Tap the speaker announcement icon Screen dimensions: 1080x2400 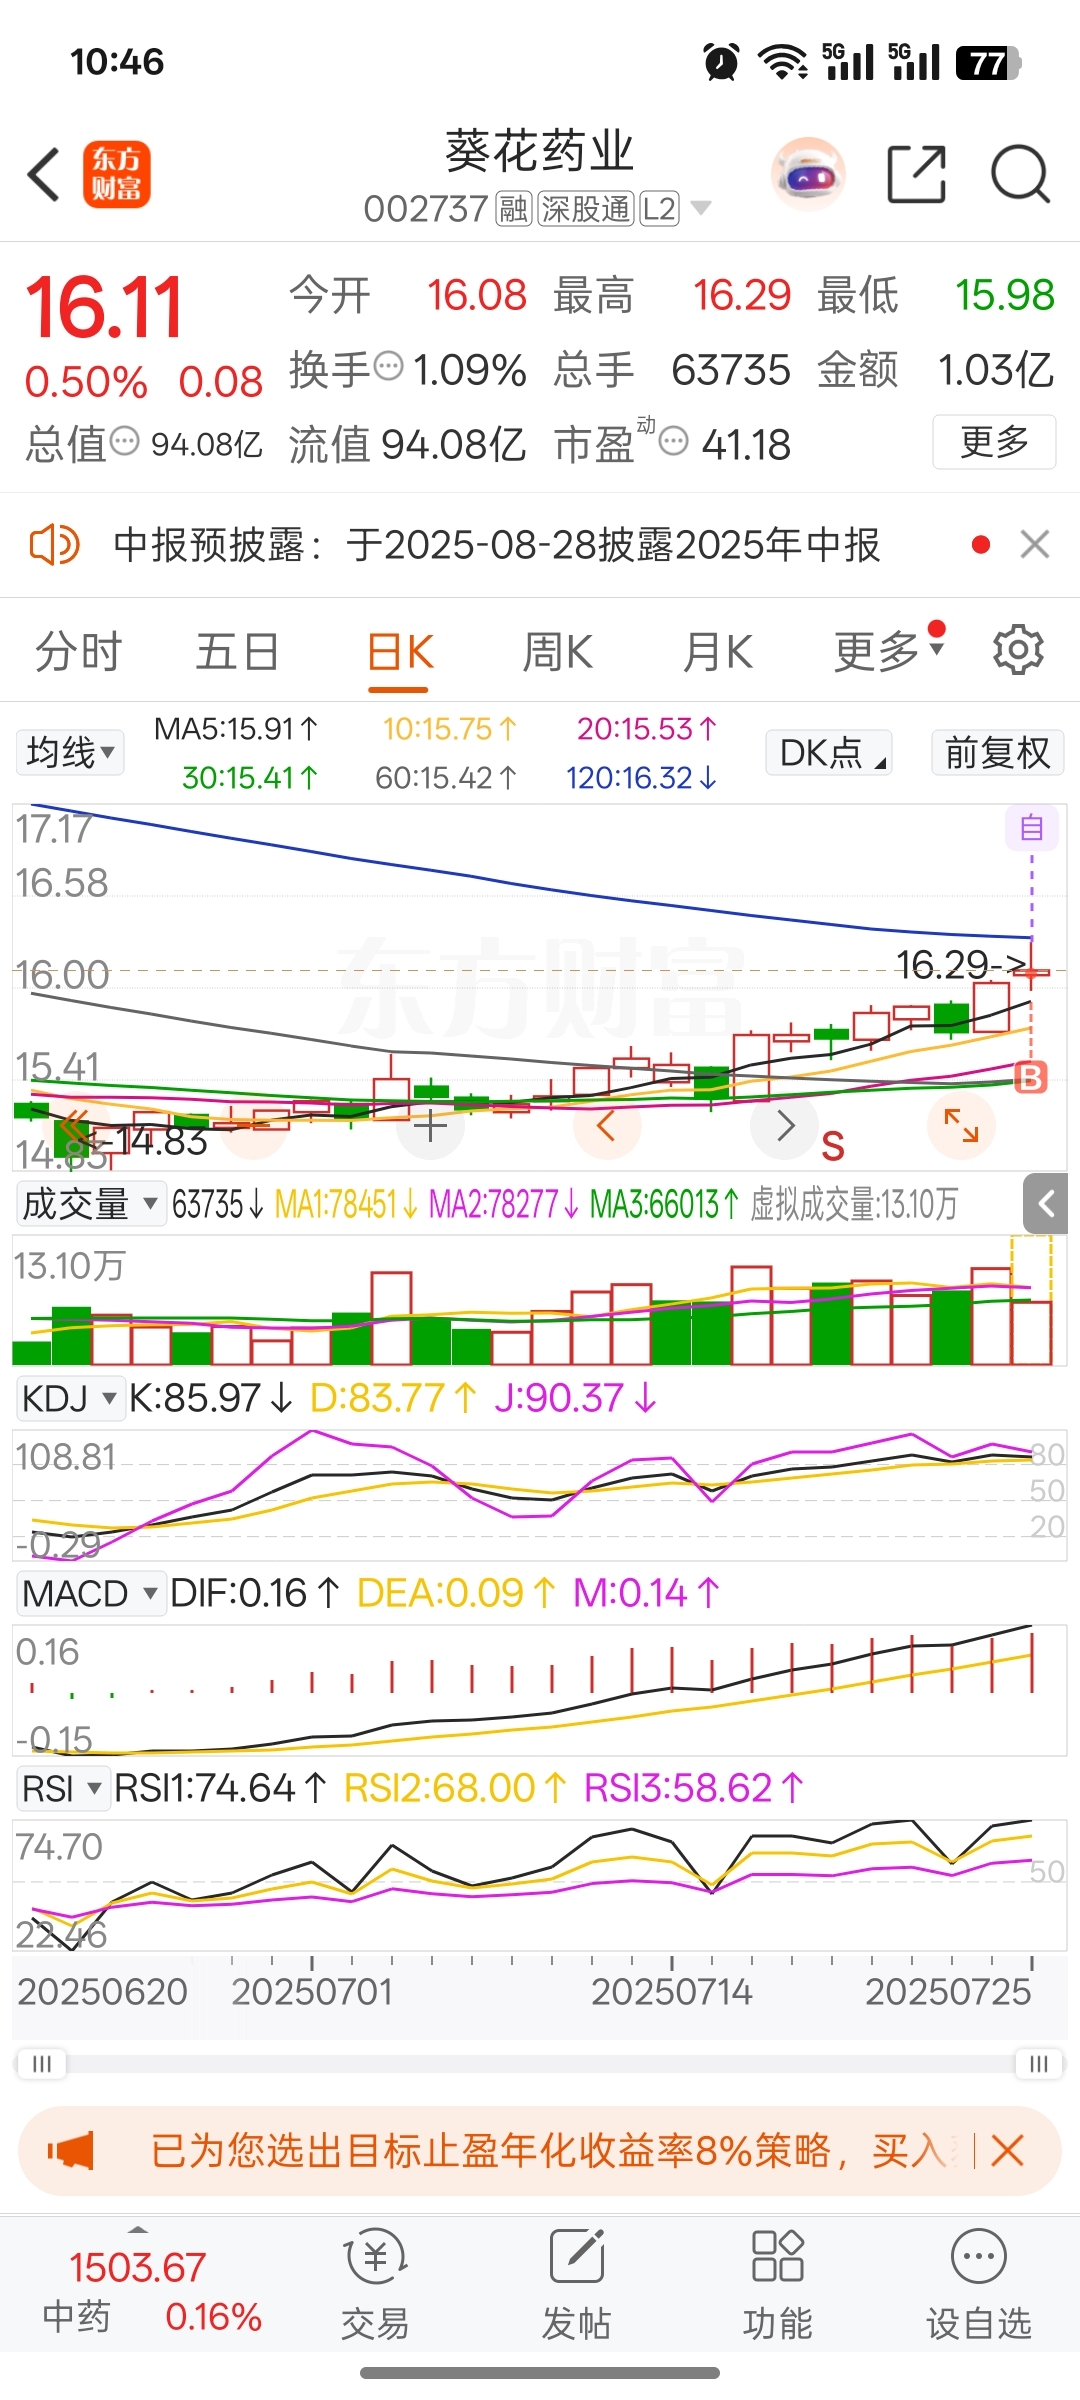point(54,545)
